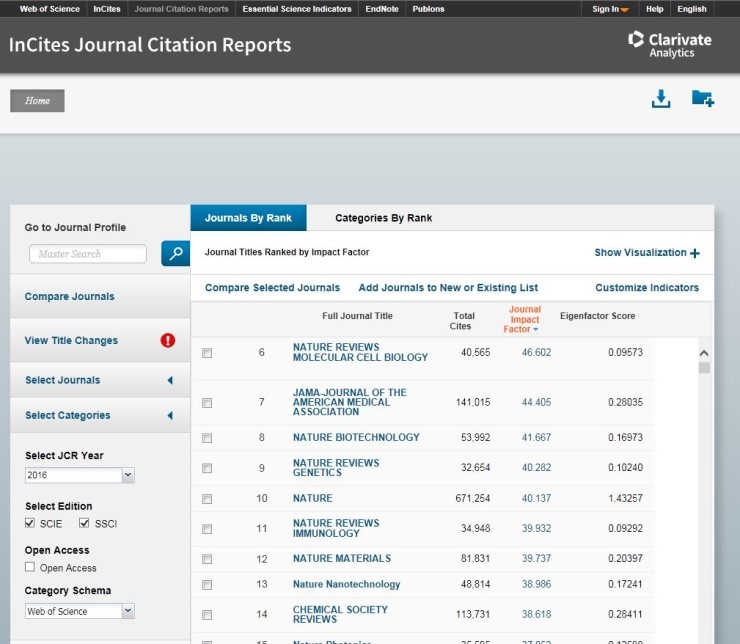
Task: Uncheck the SCIE edition checkbox
Action: (x=32, y=523)
